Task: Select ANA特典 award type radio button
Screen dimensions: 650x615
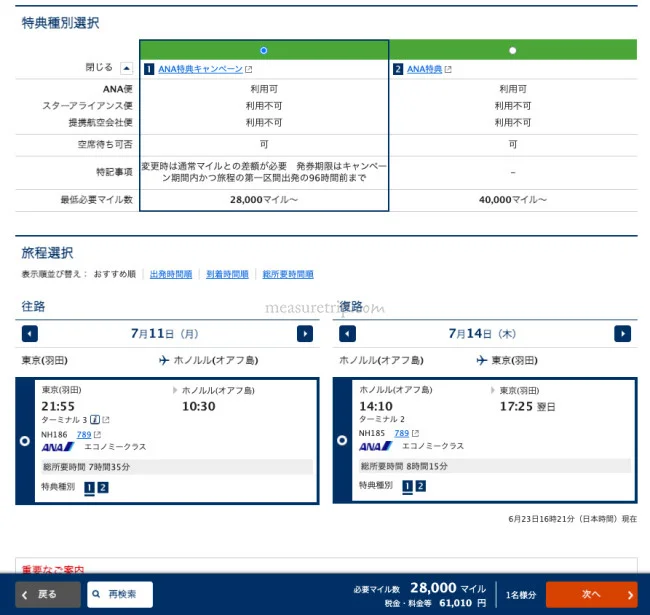Action: click(x=512, y=51)
